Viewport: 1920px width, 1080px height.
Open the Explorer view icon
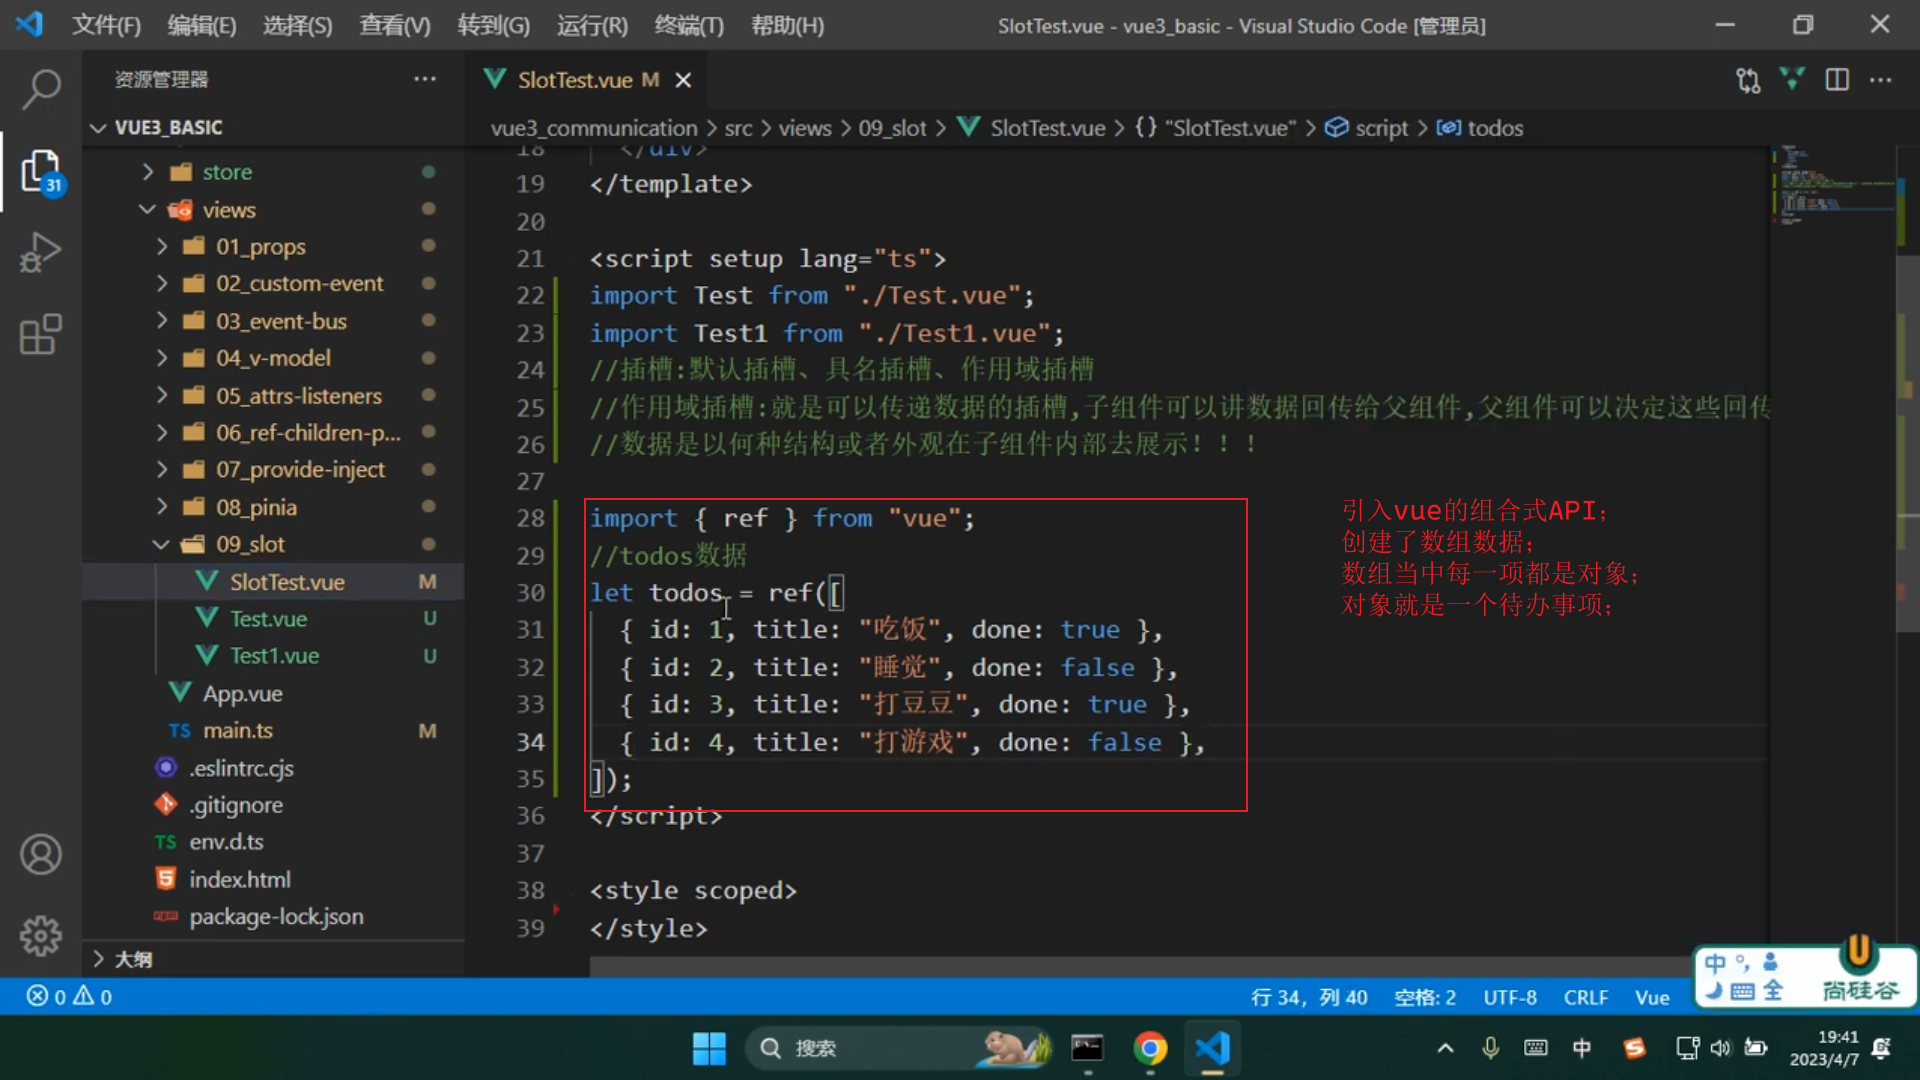(41, 171)
